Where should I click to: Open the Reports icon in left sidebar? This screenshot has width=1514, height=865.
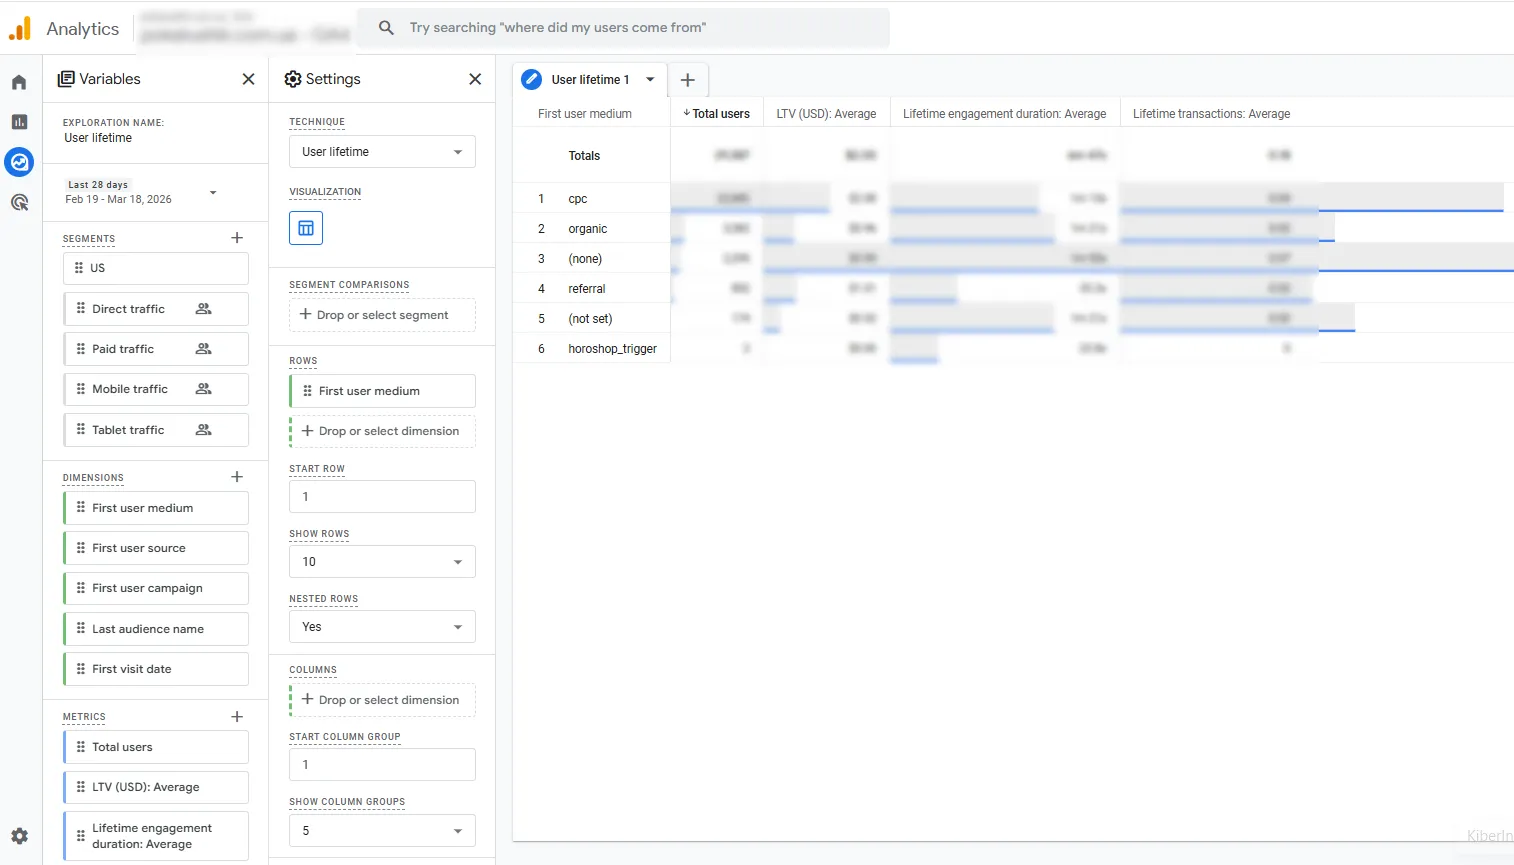click(19, 122)
